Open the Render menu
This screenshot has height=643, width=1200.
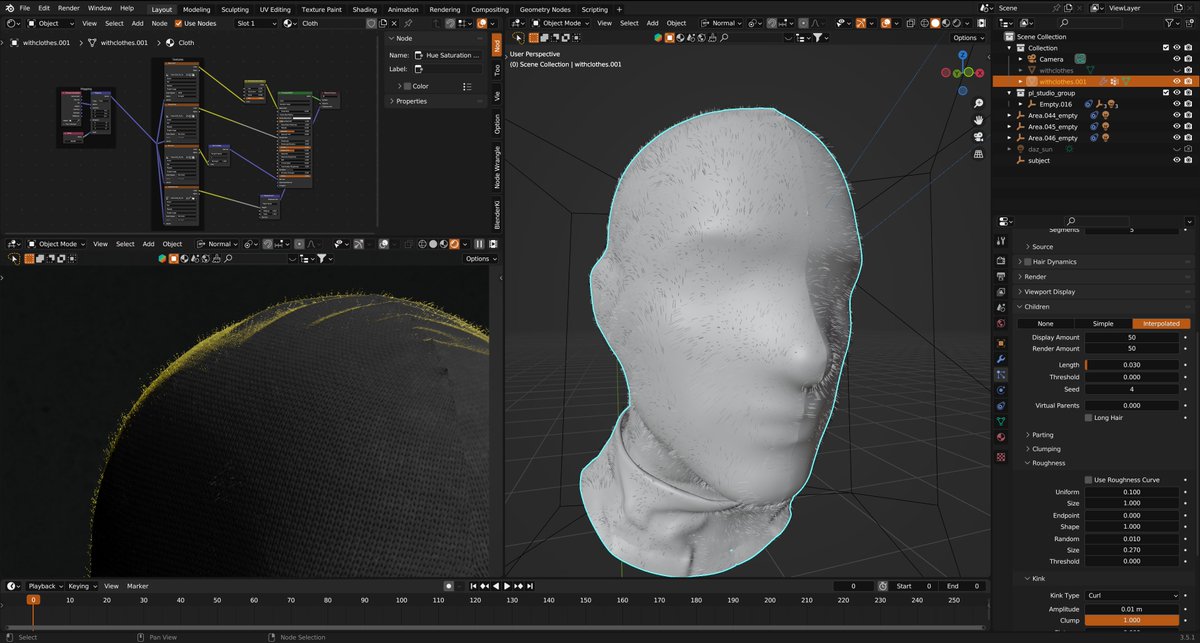(68, 8)
